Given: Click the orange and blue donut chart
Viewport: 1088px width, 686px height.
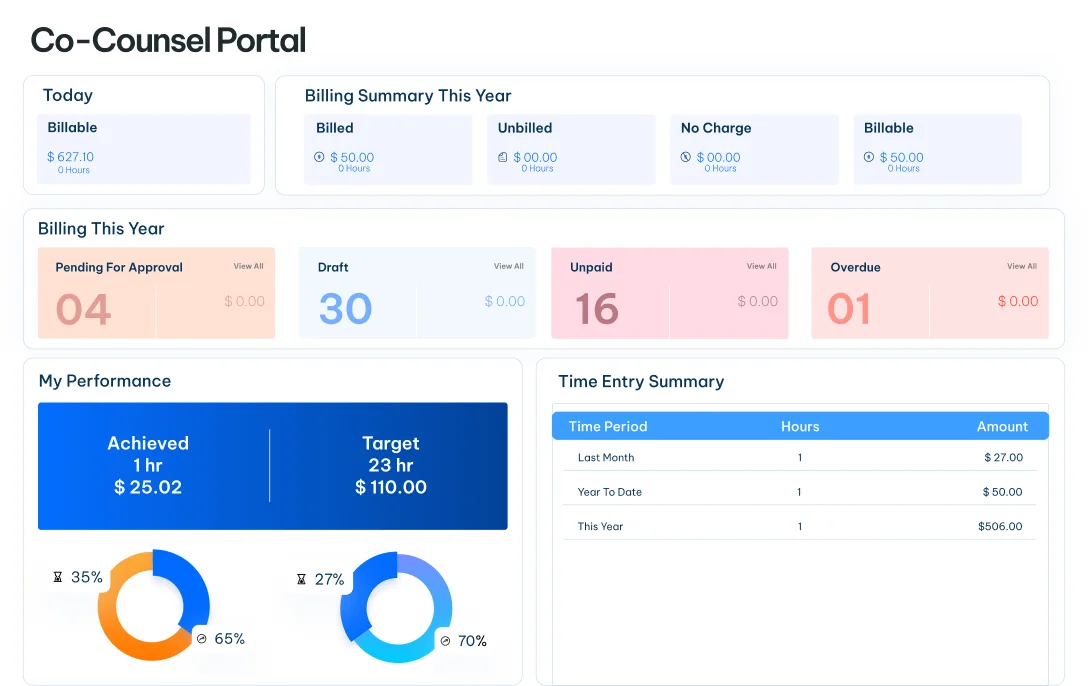Looking at the screenshot, I should click(x=153, y=605).
